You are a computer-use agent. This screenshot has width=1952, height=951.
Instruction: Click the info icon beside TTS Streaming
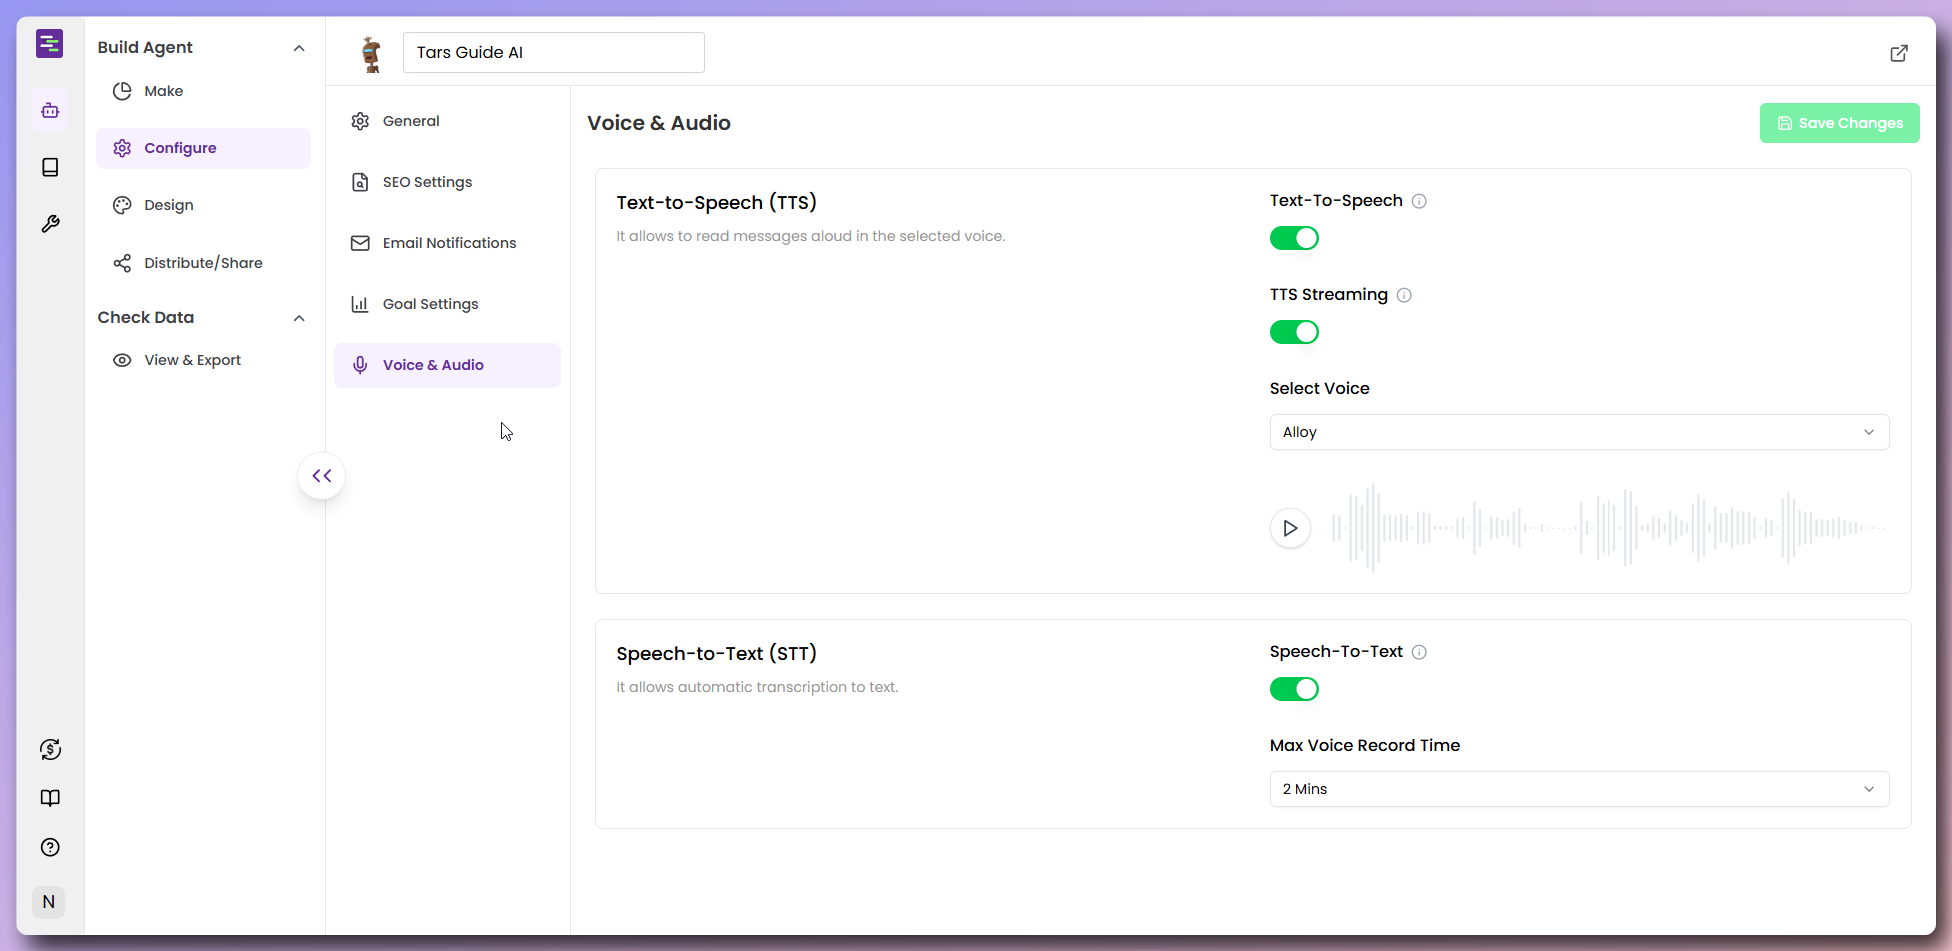pos(1404,295)
